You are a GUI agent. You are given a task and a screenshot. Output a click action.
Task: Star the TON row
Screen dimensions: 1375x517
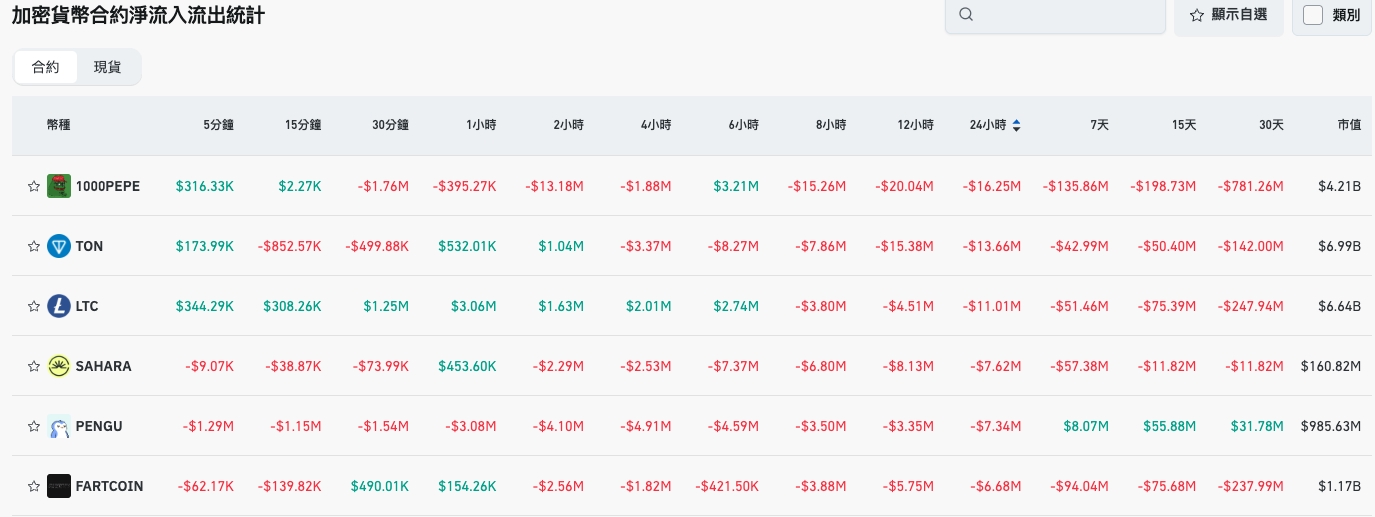(34, 246)
